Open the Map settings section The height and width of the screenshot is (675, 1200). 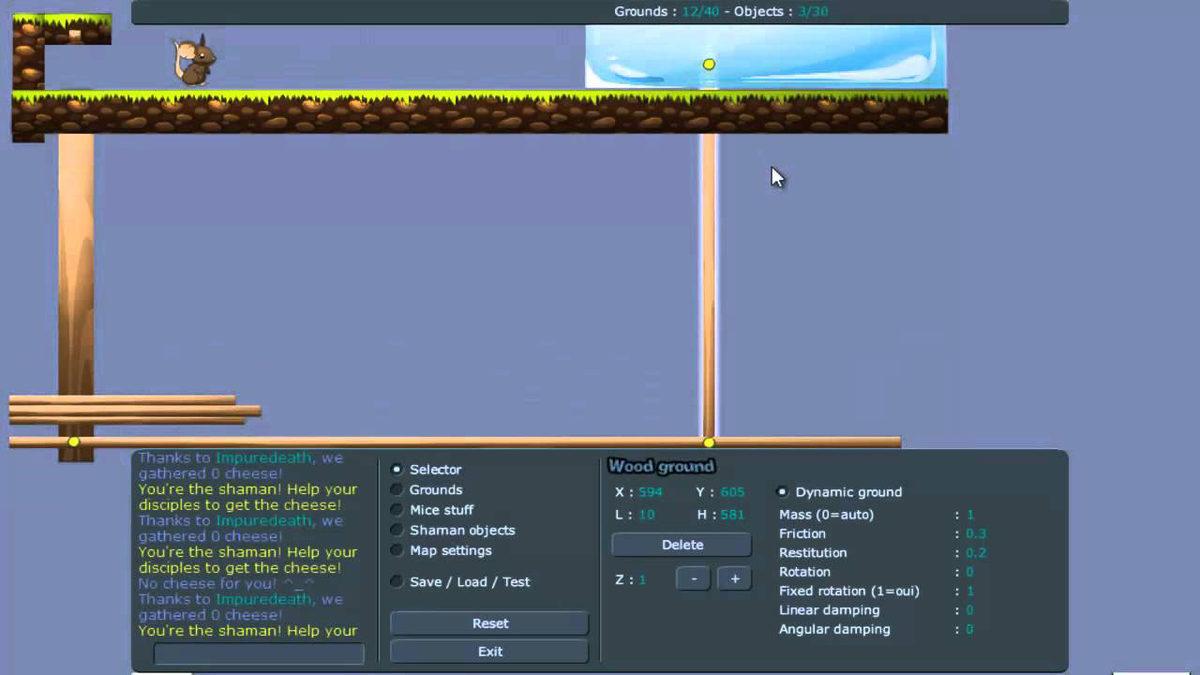pyautogui.click(x=397, y=551)
